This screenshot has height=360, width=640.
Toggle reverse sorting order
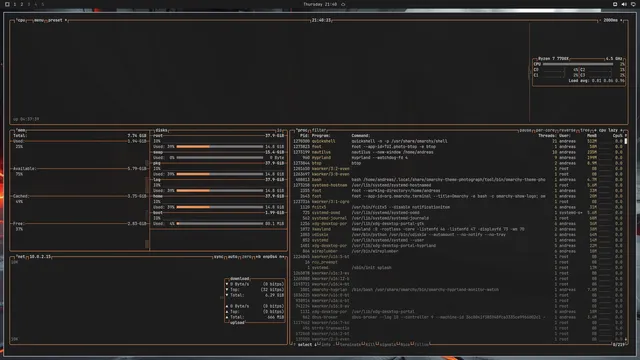click(567, 130)
